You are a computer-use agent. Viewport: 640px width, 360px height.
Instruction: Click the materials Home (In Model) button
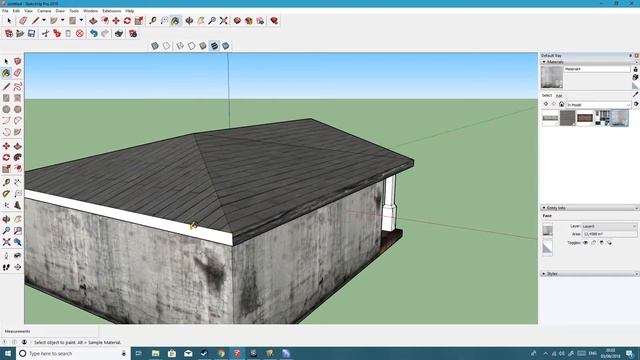coord(561,104)
